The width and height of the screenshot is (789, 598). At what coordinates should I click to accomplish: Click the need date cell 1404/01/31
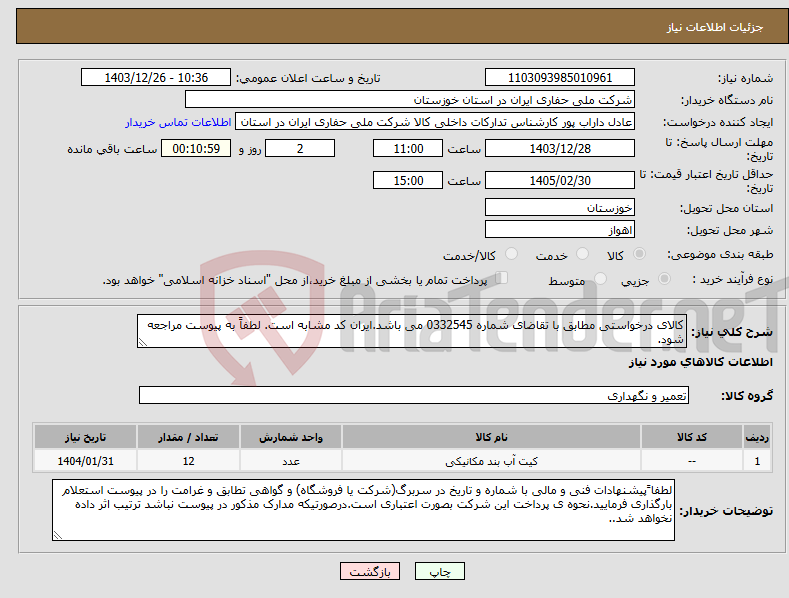click(x=85, y=461)
